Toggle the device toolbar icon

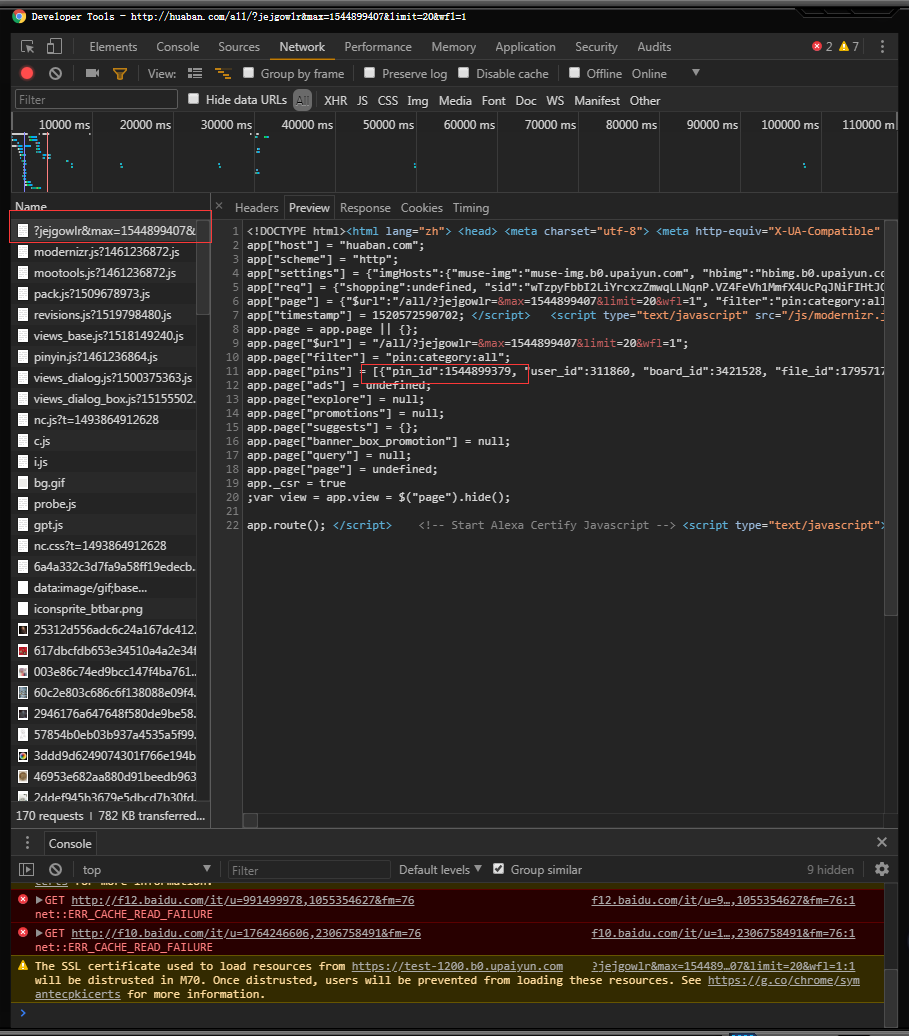coord(54,47)
